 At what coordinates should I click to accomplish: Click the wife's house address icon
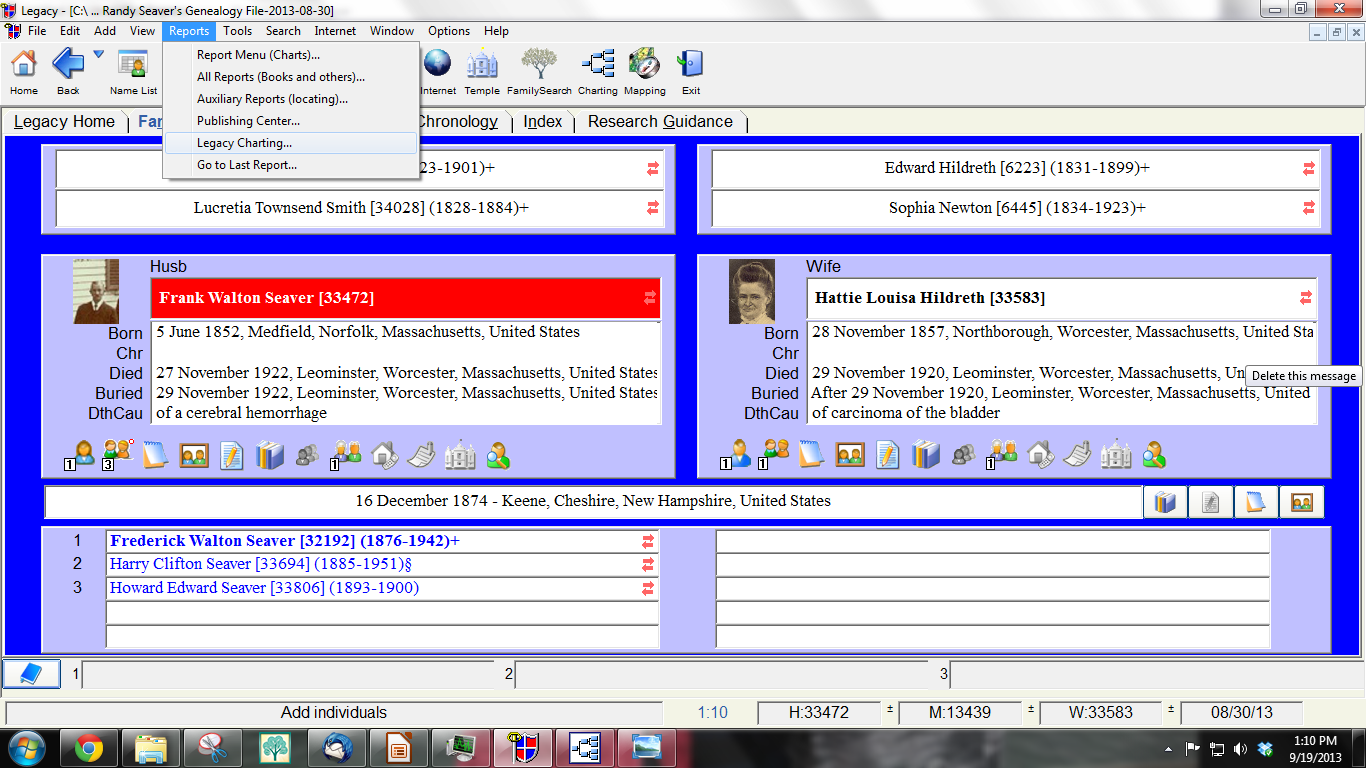click(1041, 455)
